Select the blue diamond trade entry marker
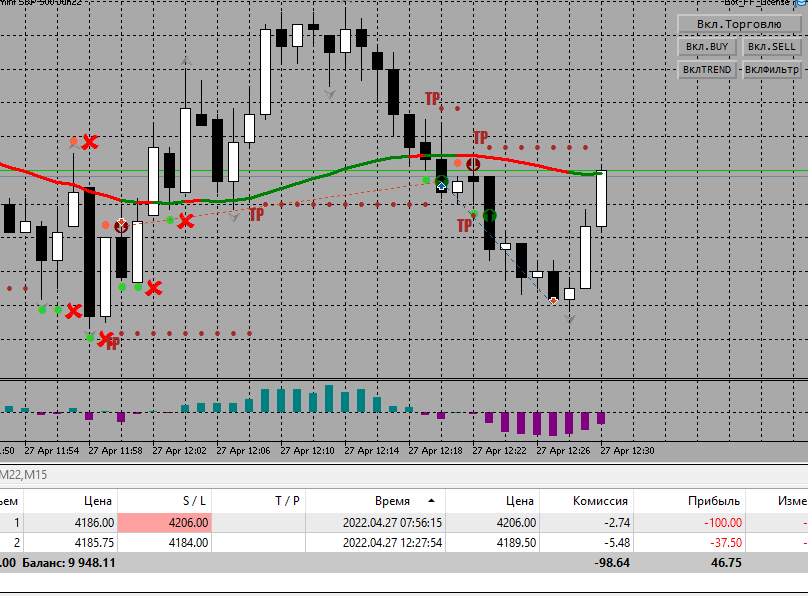The image size is (808, 596). [x=442, y=186]
